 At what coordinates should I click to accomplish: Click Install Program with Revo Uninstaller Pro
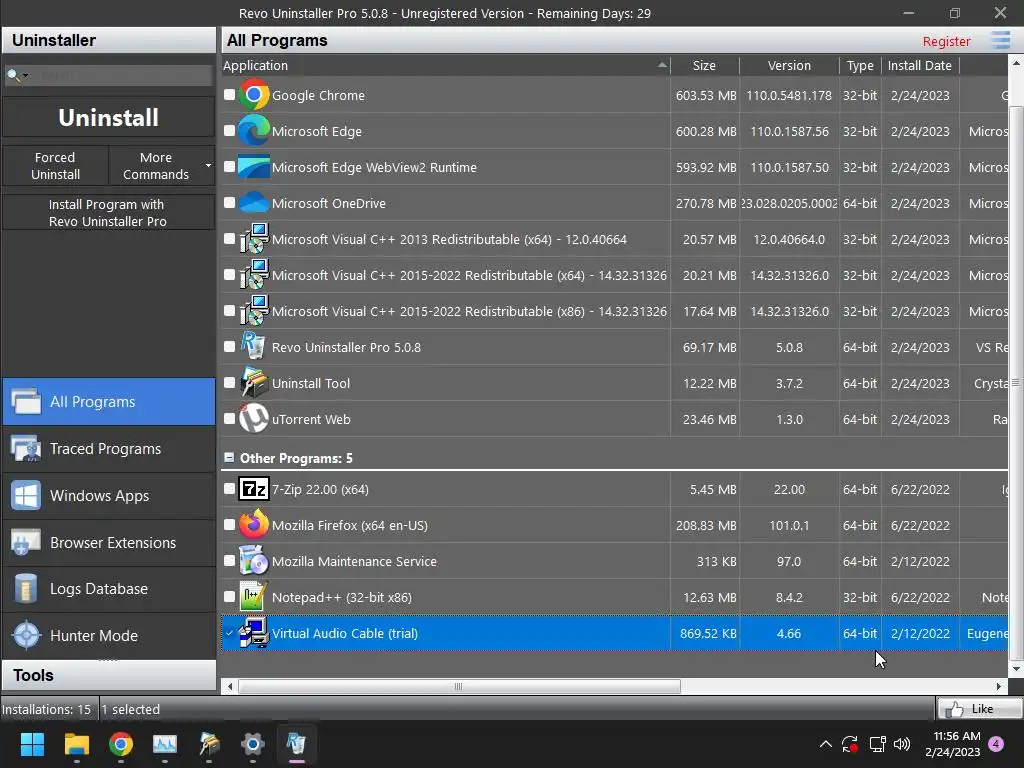[x=108, y=213]
